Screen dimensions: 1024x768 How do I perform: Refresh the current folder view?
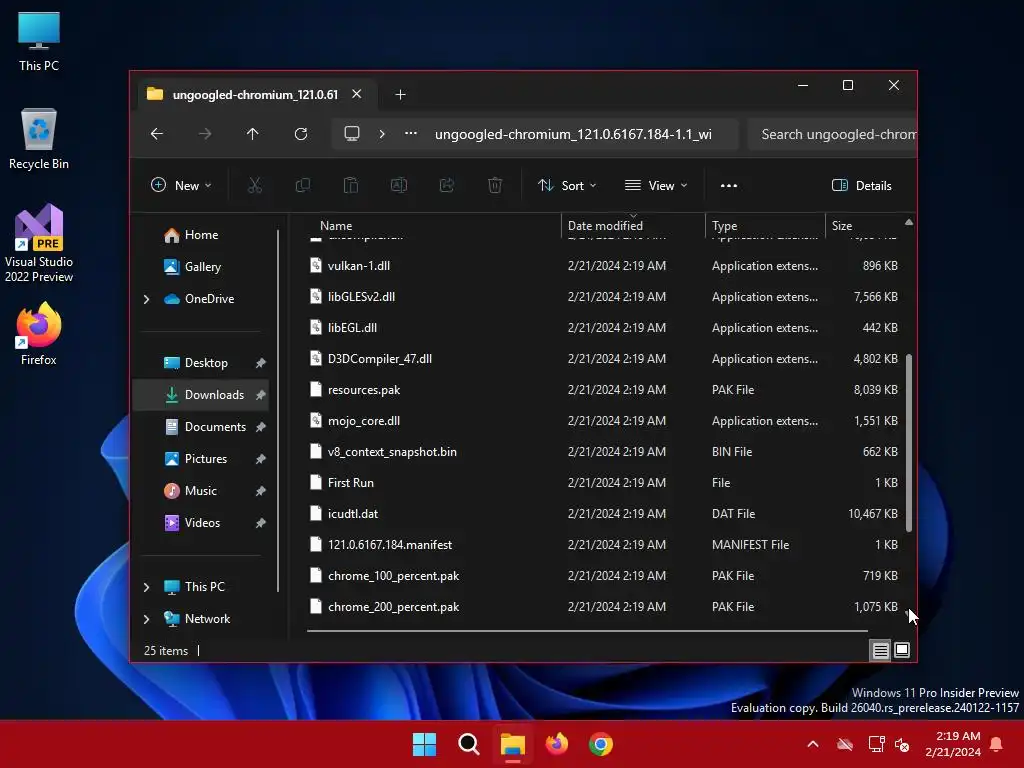click(300, 134)
